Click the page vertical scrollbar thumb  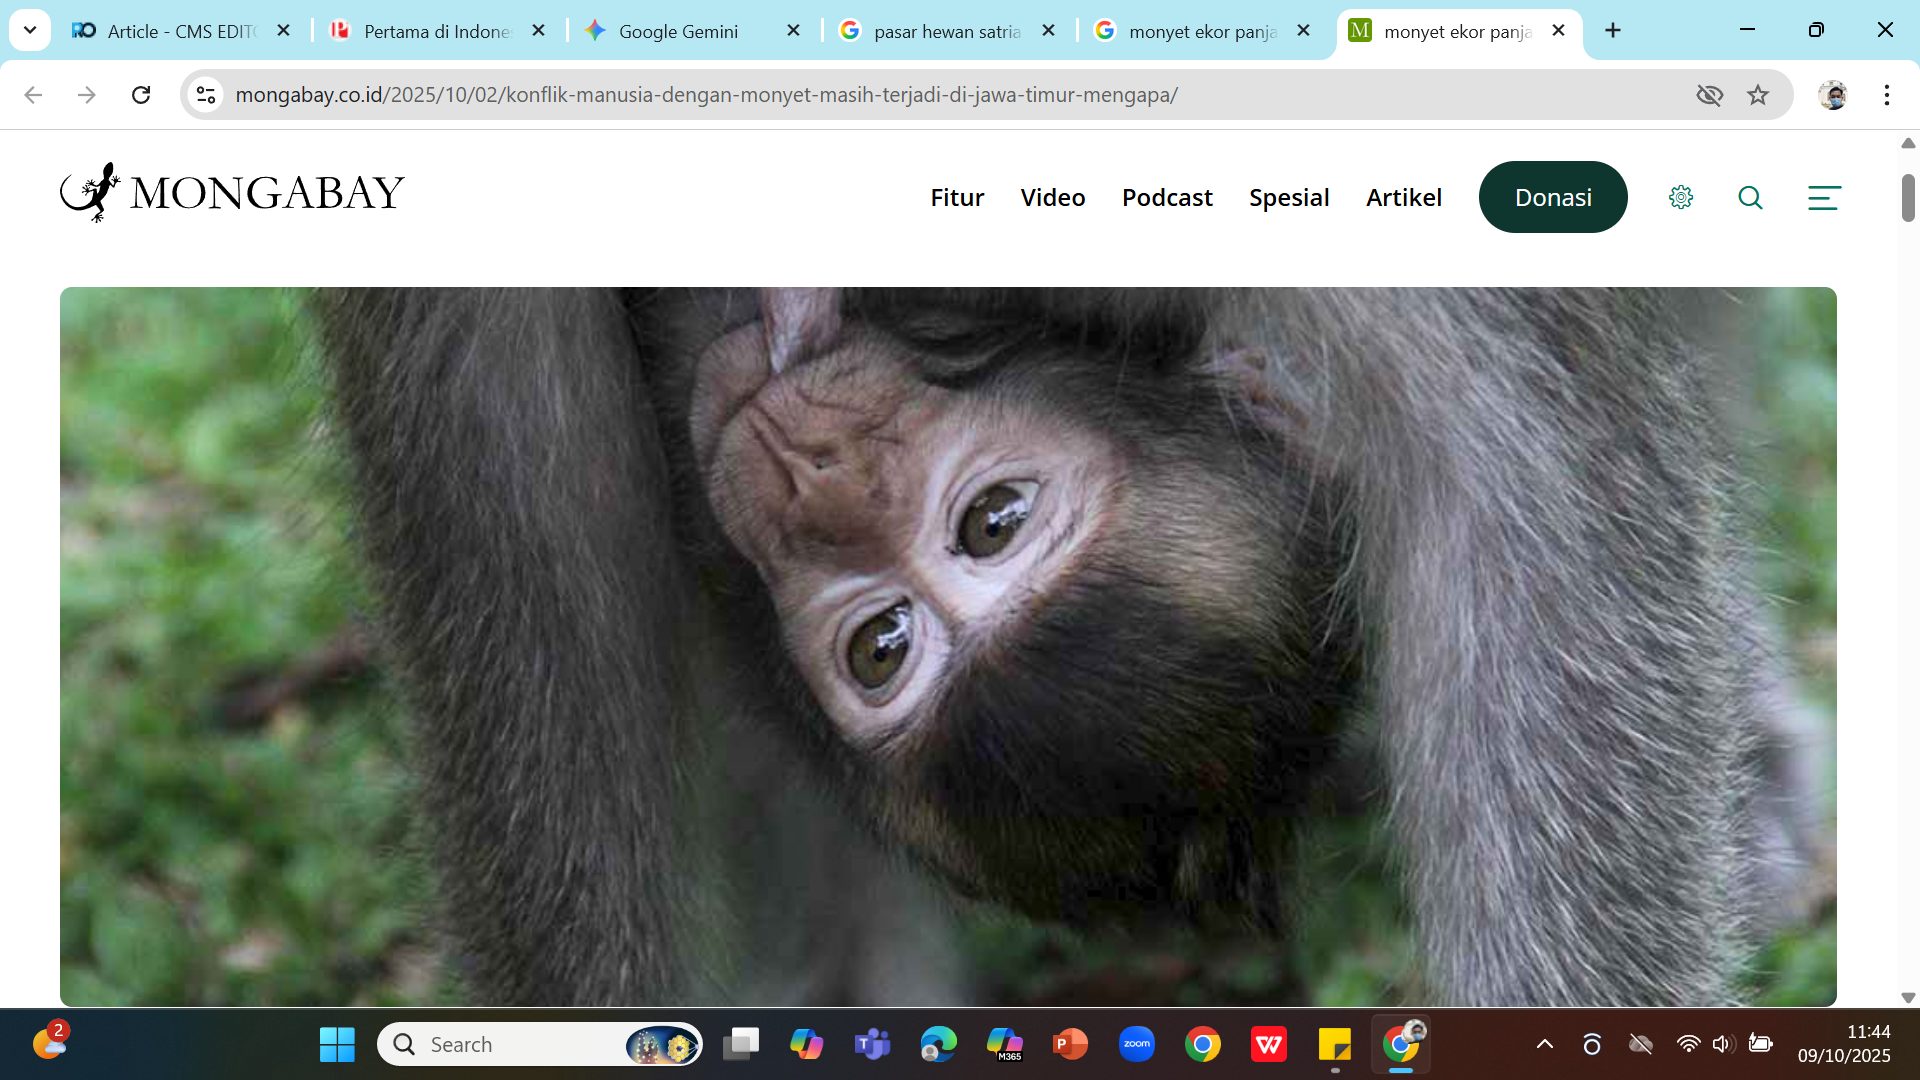(x=1908, y=197)
